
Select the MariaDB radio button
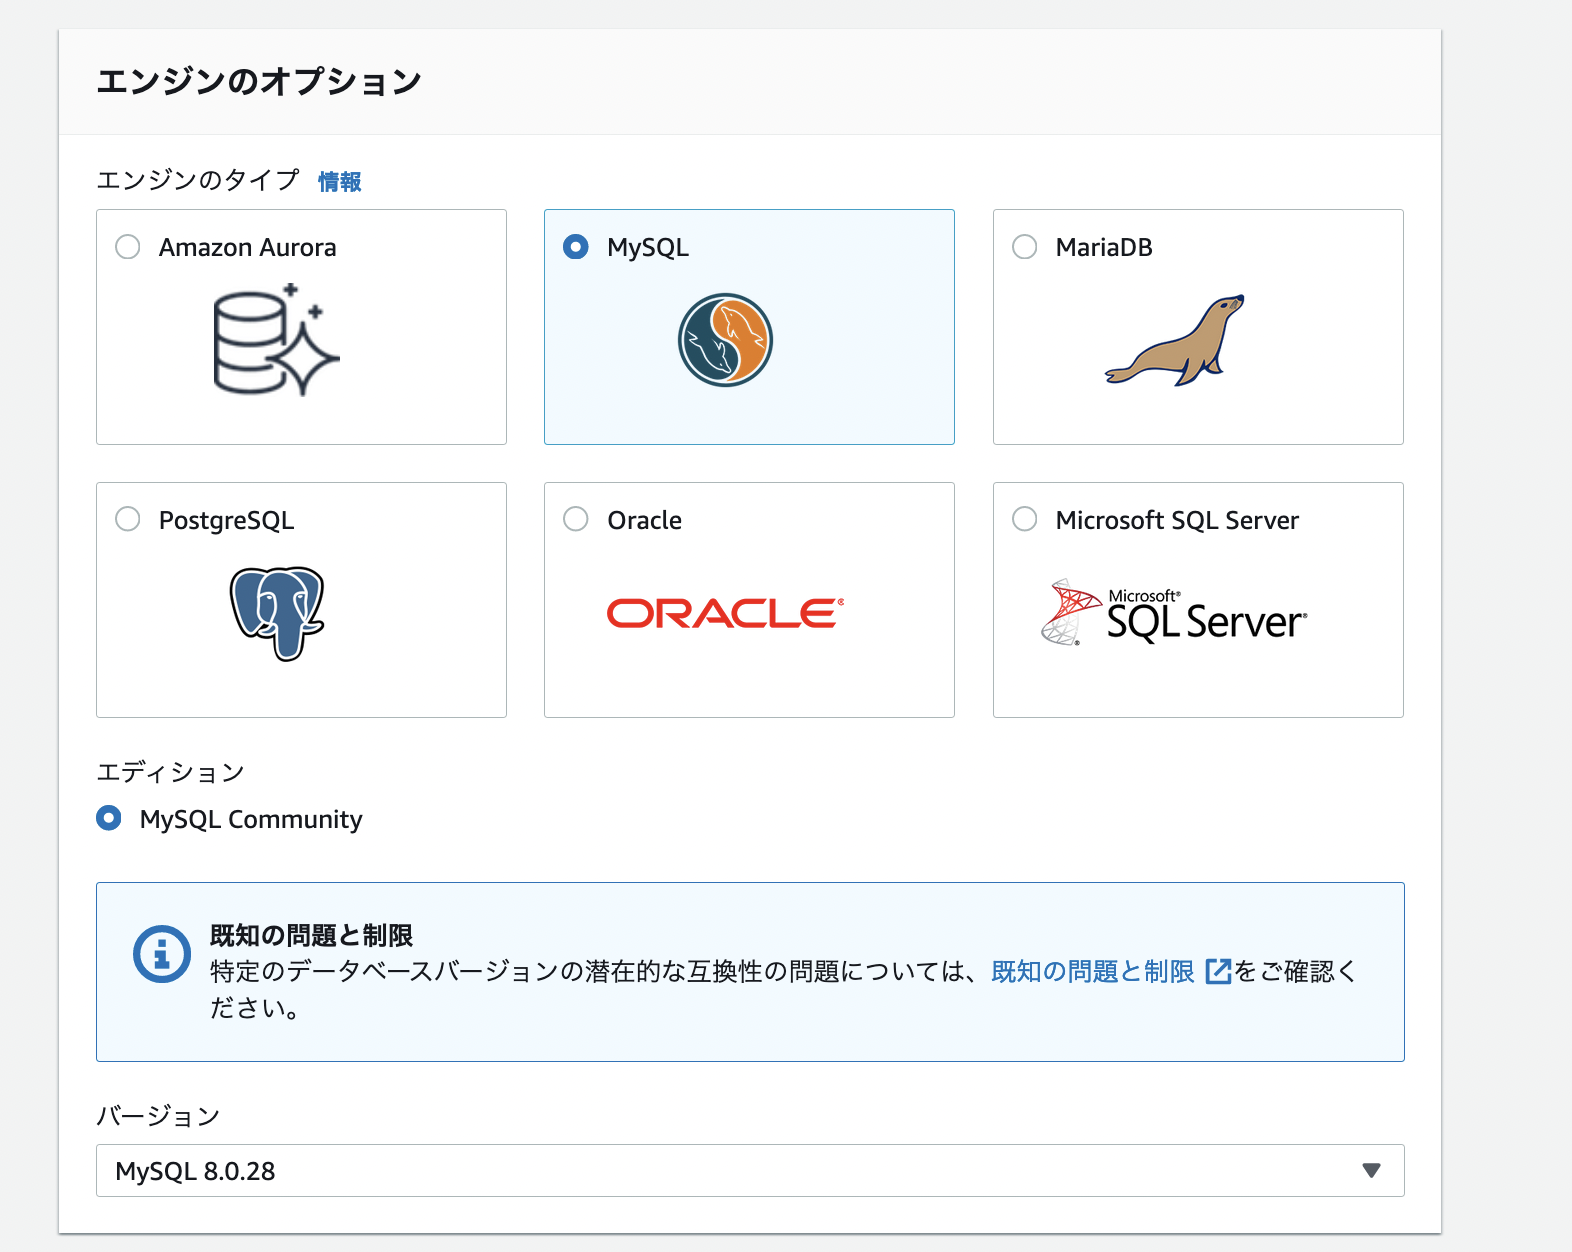(x=1025, y=246)
